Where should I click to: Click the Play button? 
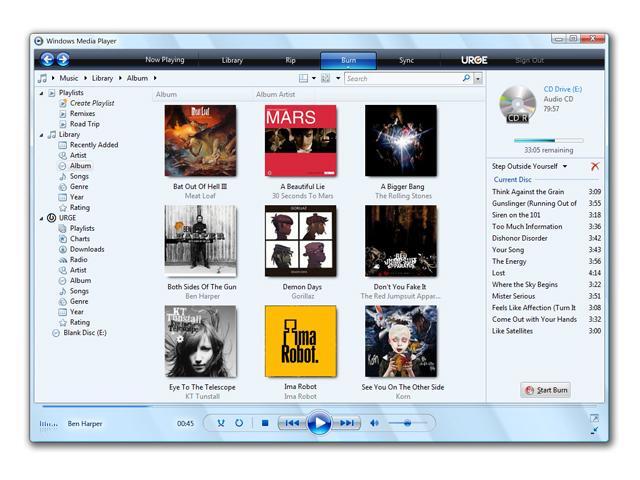319,423
